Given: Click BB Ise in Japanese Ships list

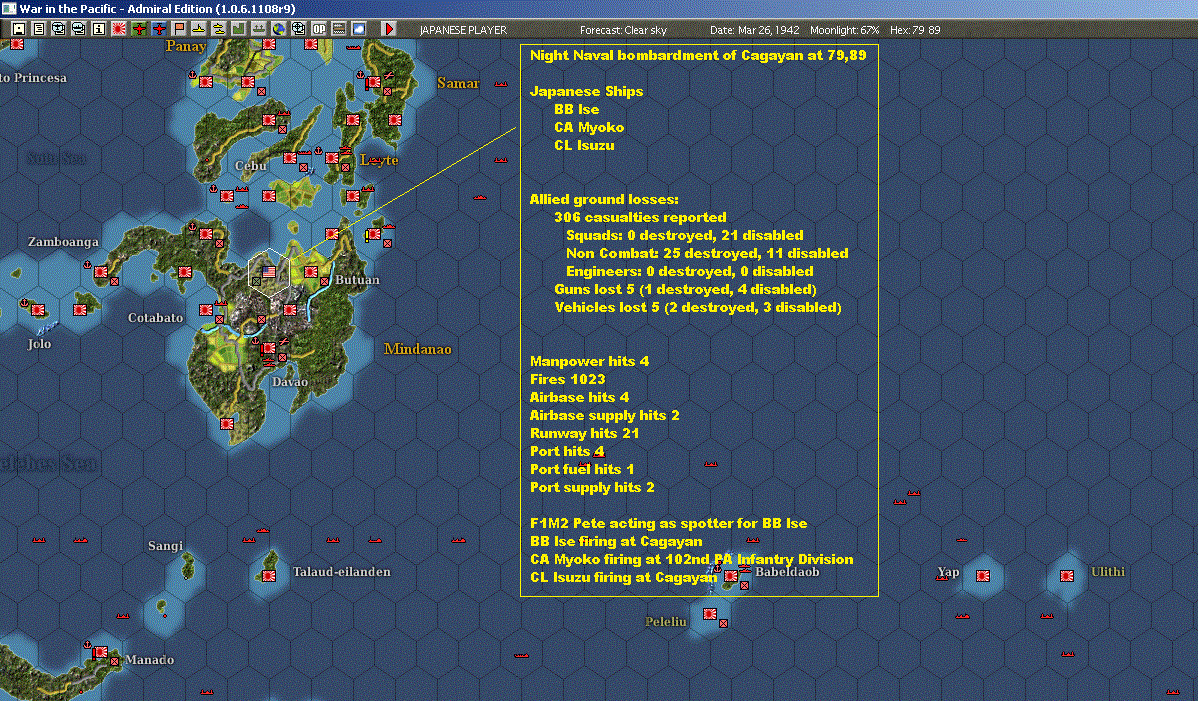Looking at the screenshot, I should (x=576, y=109).
